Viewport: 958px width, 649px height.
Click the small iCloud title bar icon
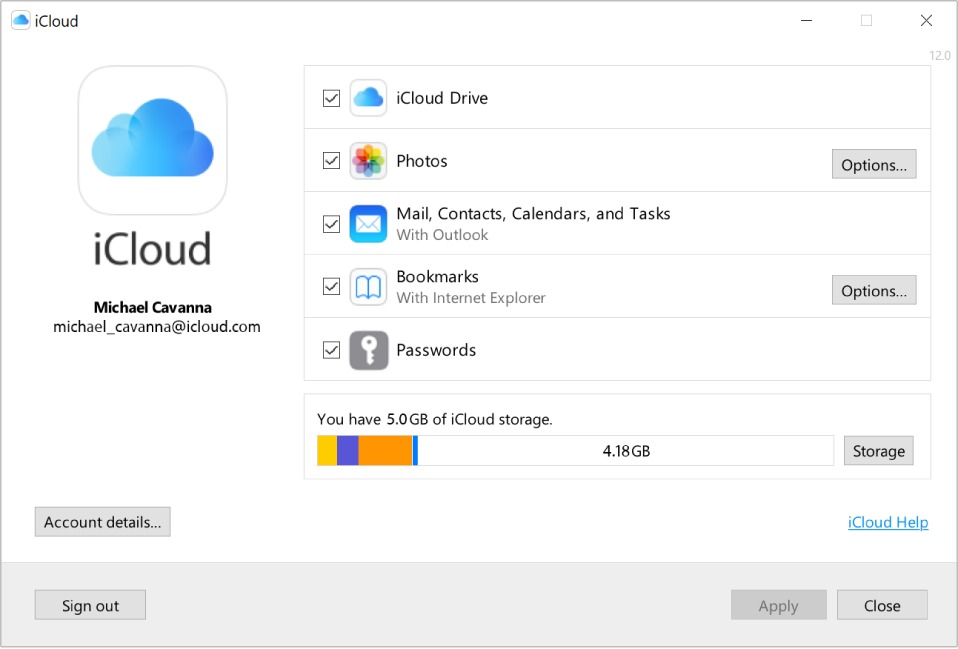point(20,21)
